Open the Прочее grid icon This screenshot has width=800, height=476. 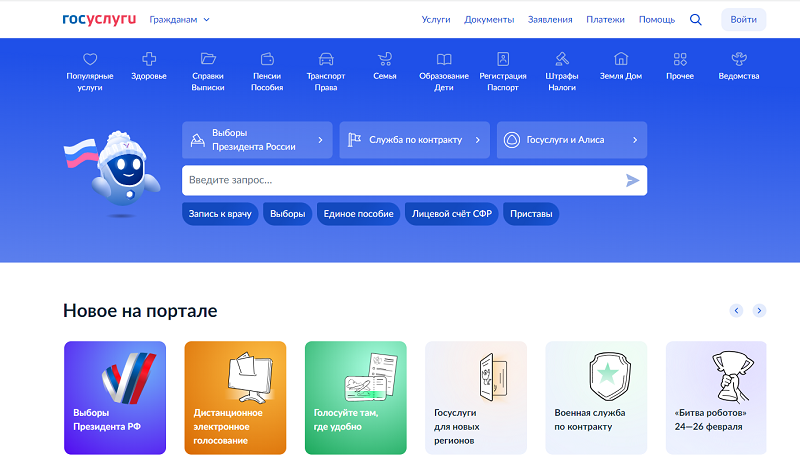[x=680, y=59]
